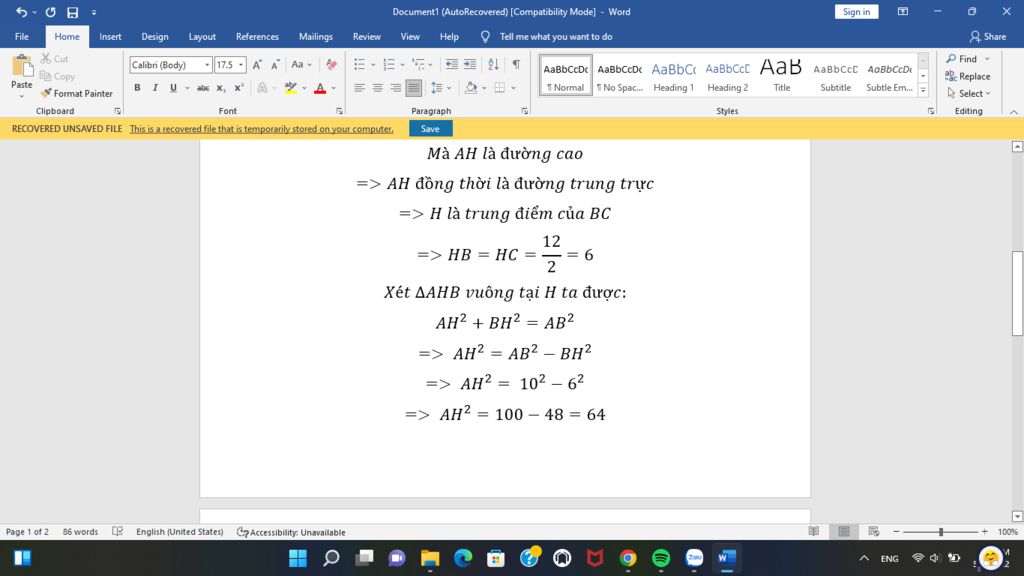Decrease font size with Shrink Font icon
Image resolution: width=1024 pixels, height=576 pixels.
pyautogui.click(x=276, y=65)
